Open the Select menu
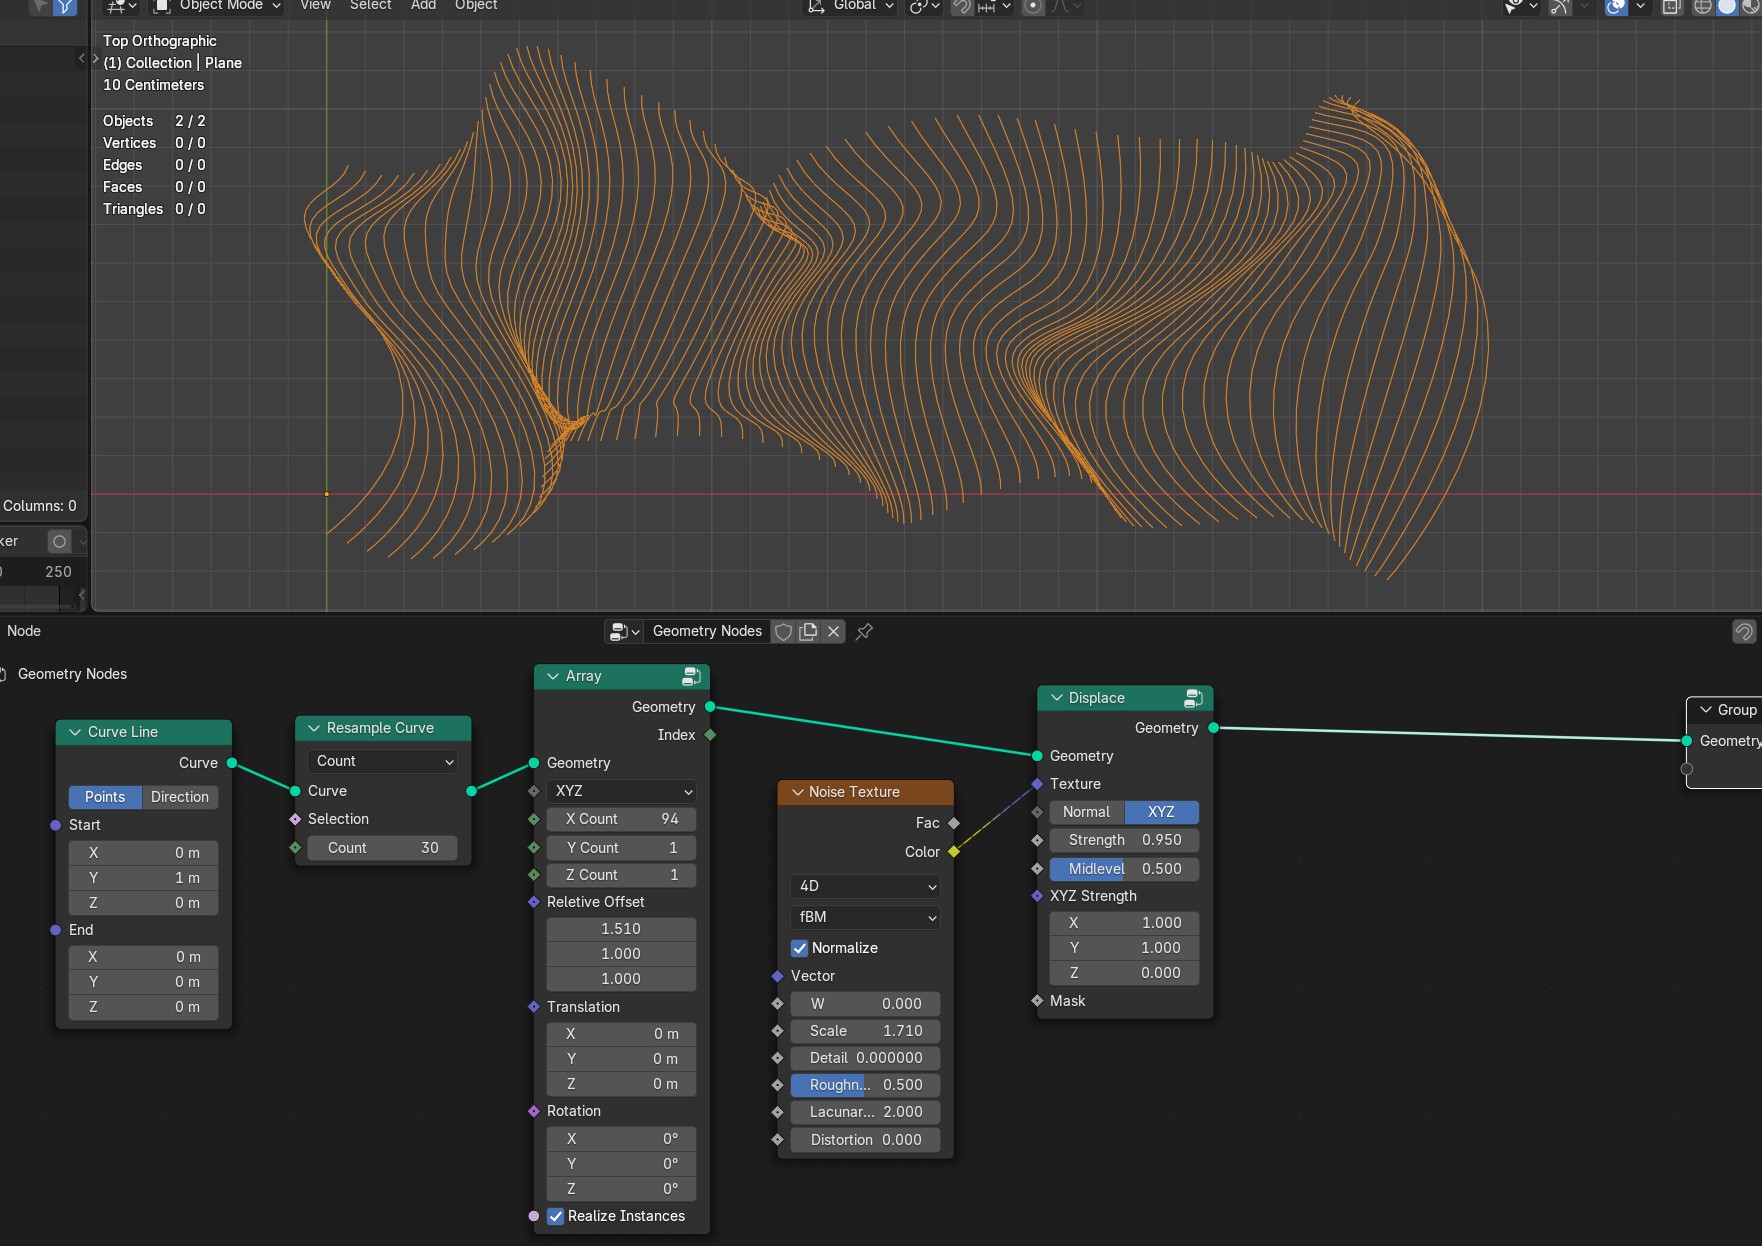Screen dimensions: 1762x1246 click(x=370, y=5)
